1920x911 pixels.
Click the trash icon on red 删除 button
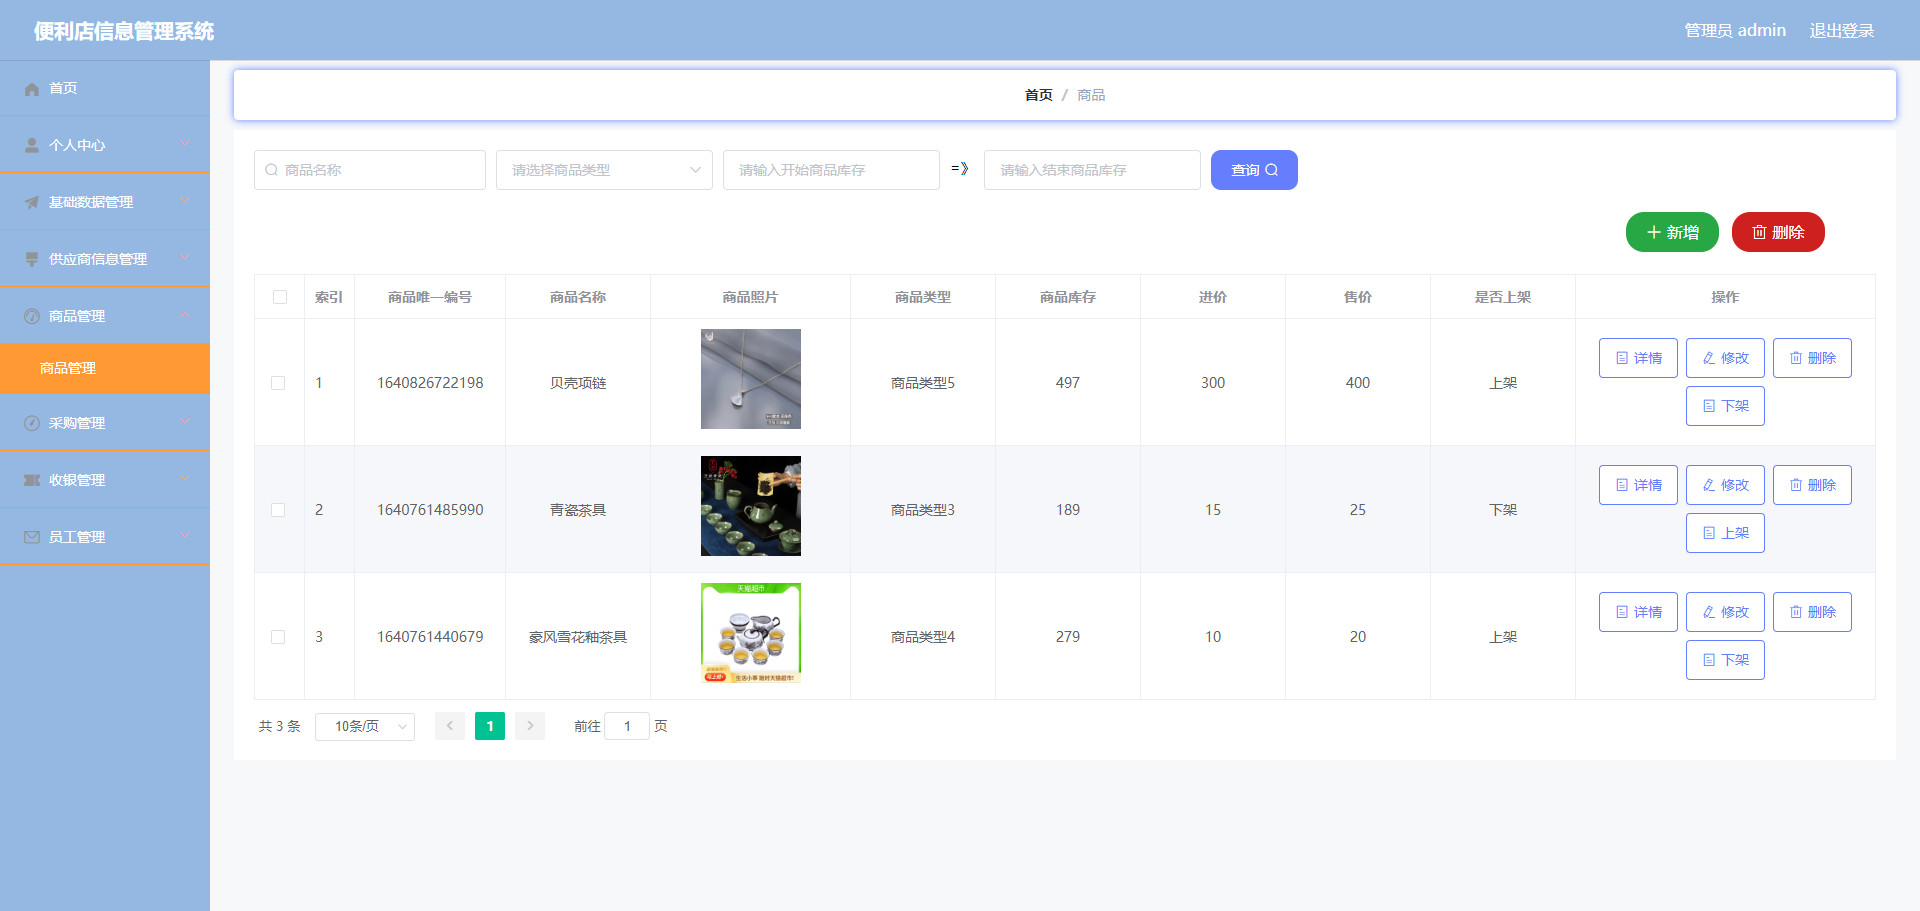1759,232
